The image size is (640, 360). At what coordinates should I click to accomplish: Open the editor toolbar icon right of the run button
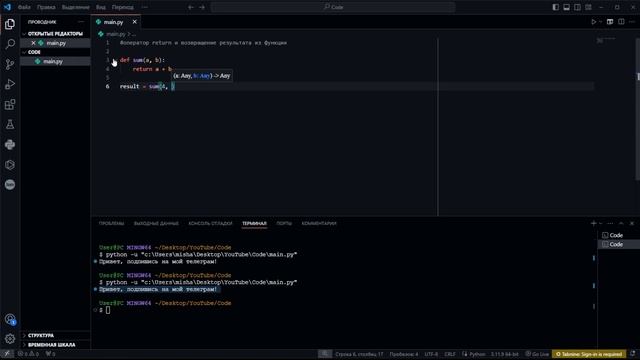coord(610,22)
